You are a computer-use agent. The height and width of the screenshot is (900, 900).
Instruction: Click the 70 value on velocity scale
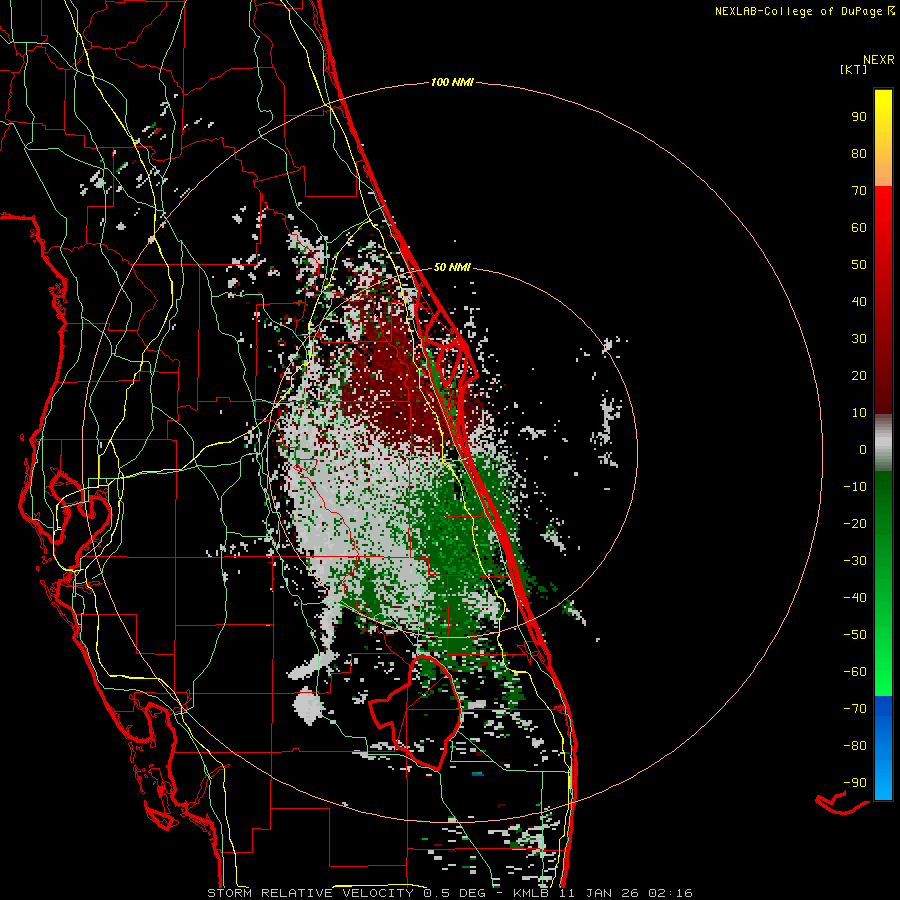click(x=859, y=191)
